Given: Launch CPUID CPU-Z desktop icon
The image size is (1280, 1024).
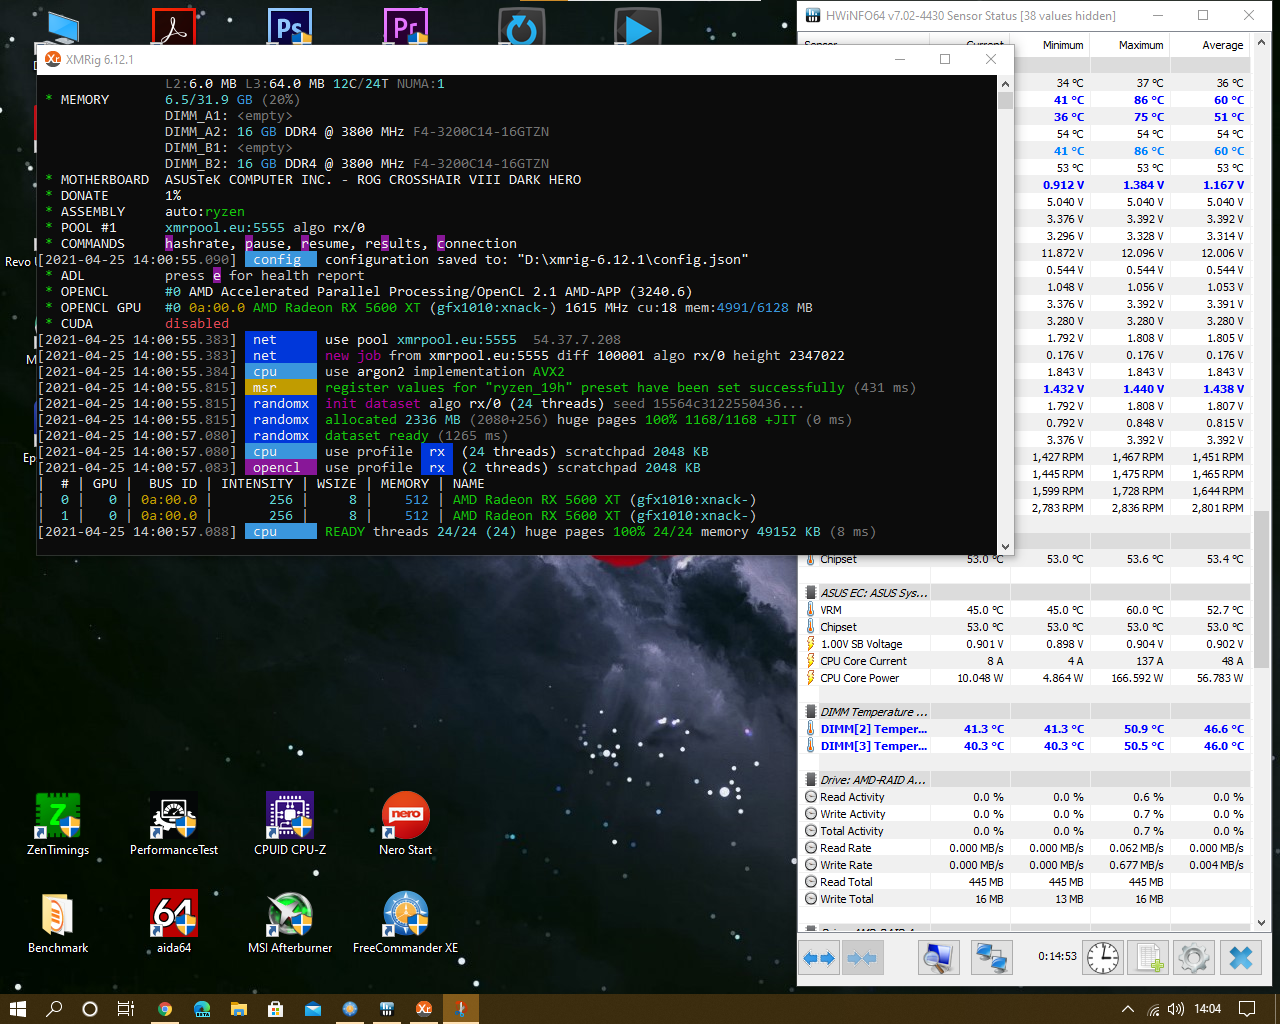Looking at the screenshot, I should click(290, 825).
